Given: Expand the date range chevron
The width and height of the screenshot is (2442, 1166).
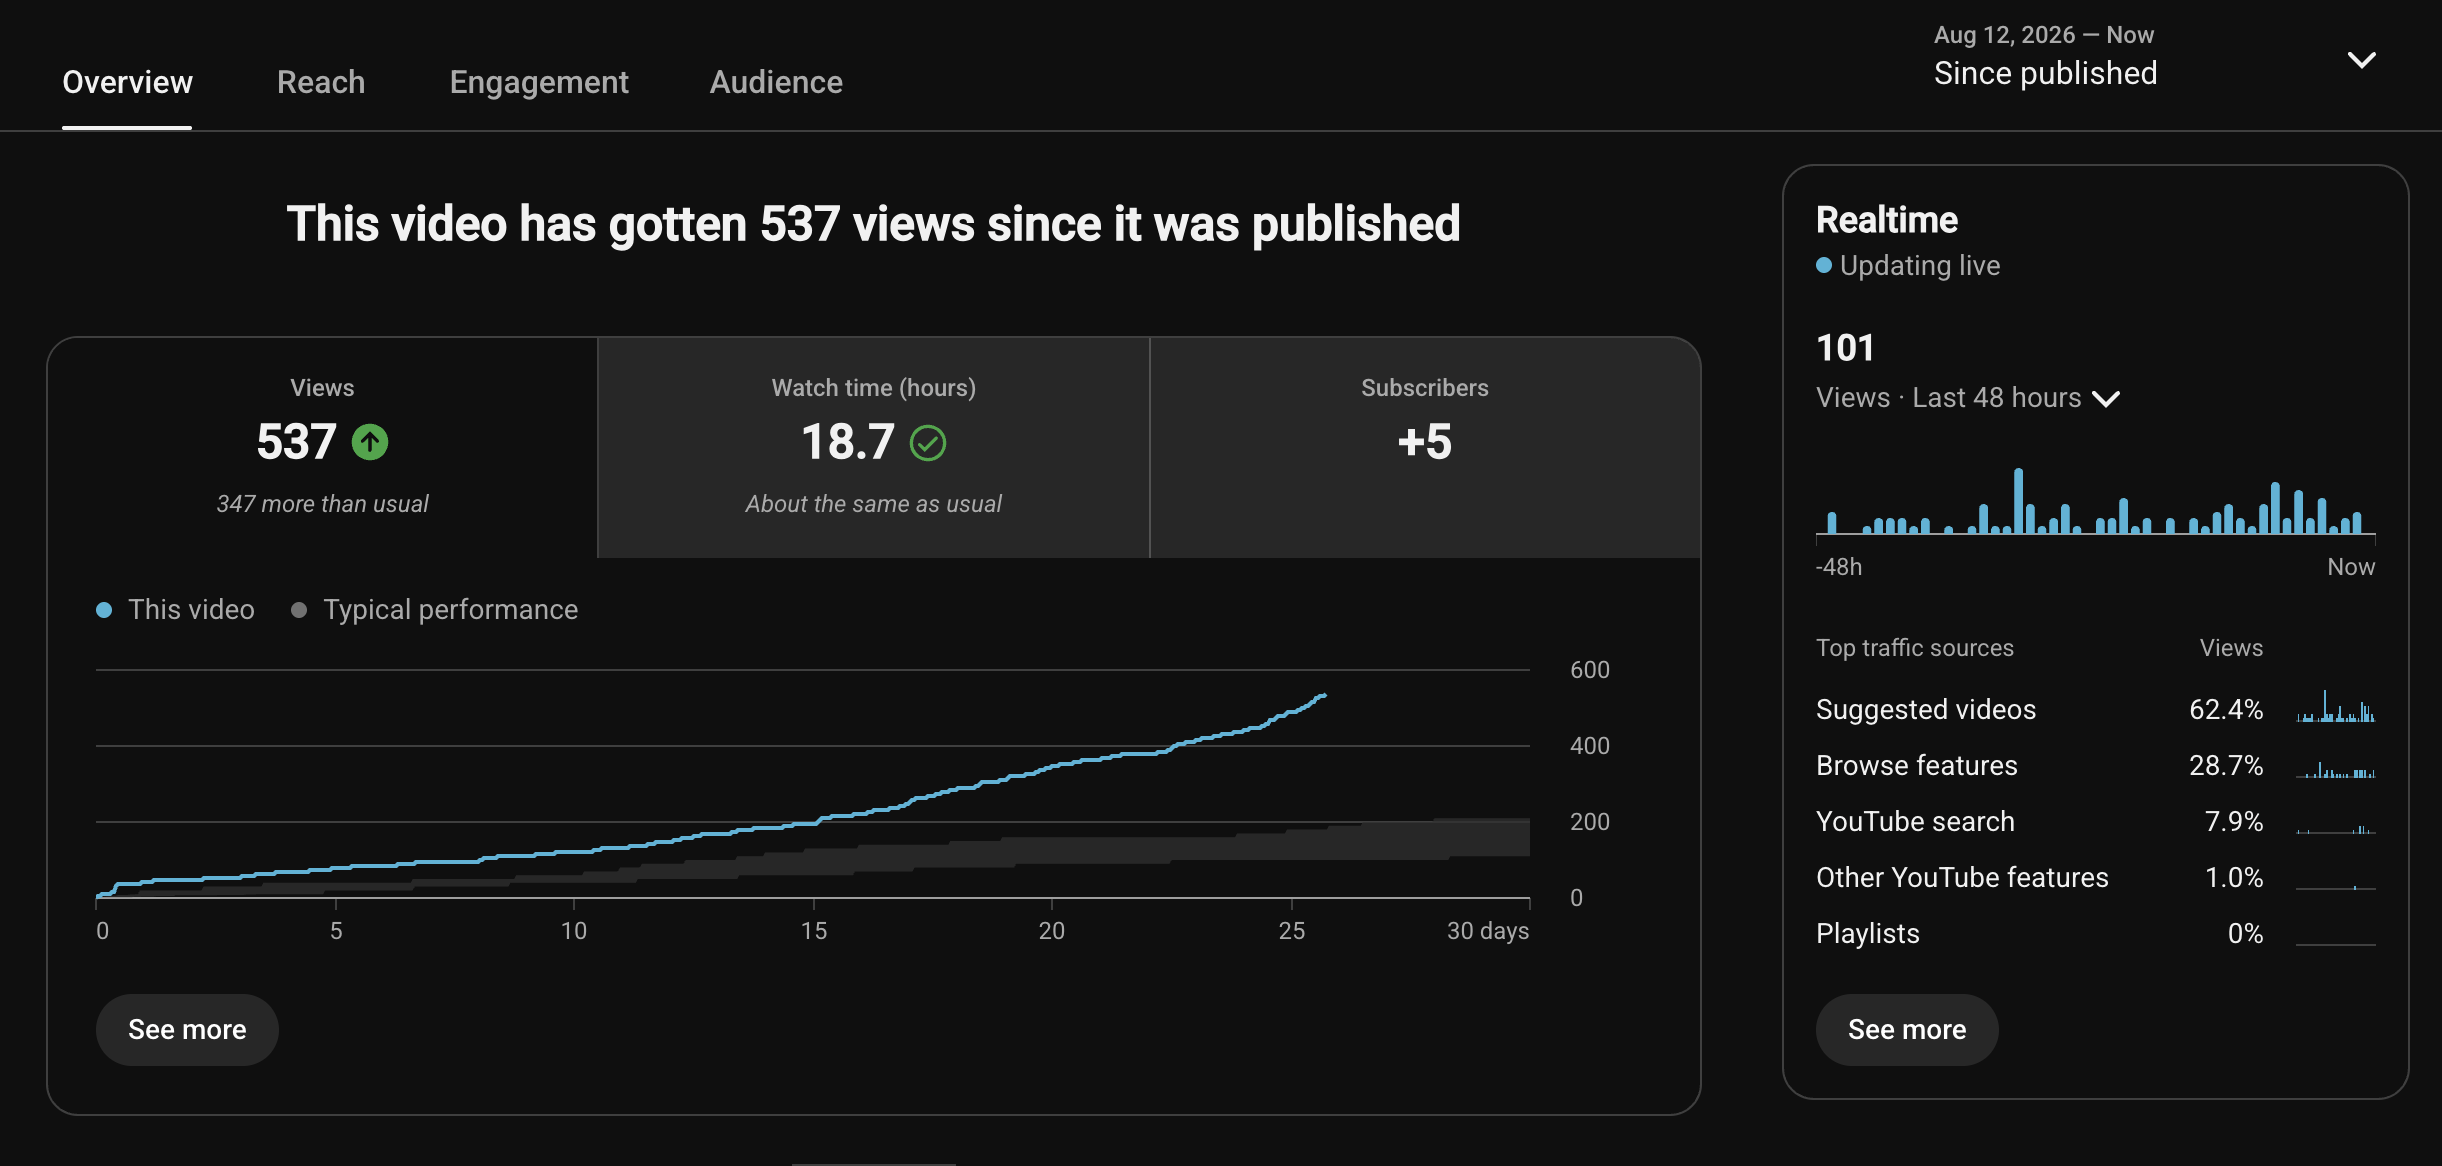Looking at the screenshot, I should 2361,60.
